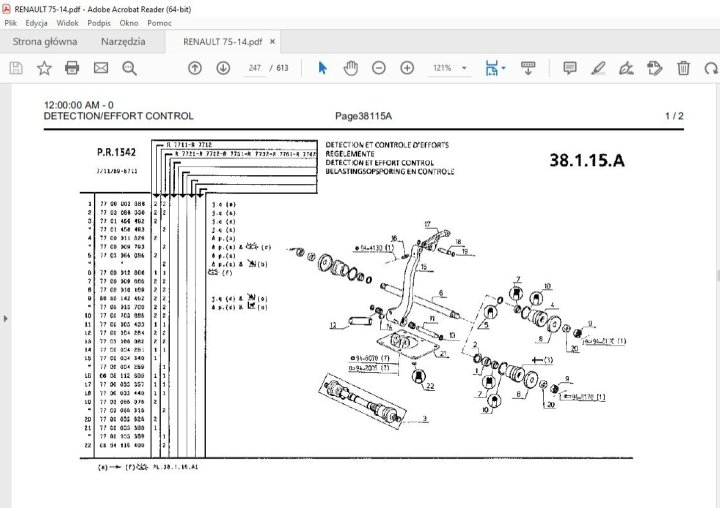Go to next page arrow
This screenshot has width=720, height=508.
(223, 68)
